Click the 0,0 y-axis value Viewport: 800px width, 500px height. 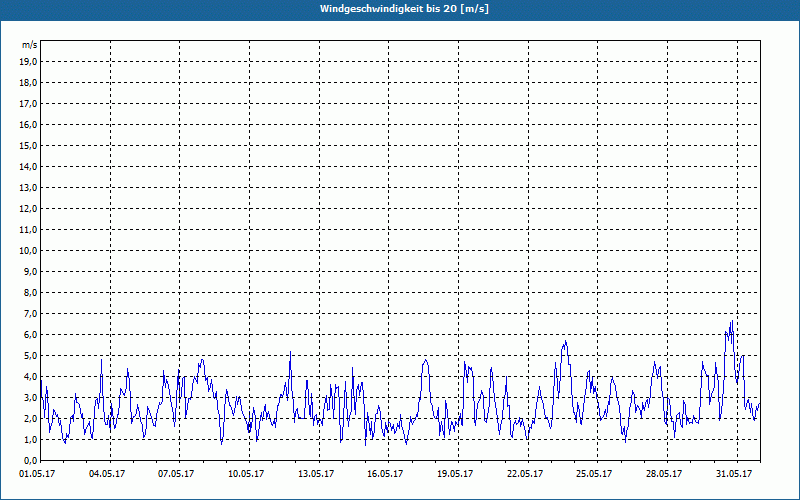(30, 461)
